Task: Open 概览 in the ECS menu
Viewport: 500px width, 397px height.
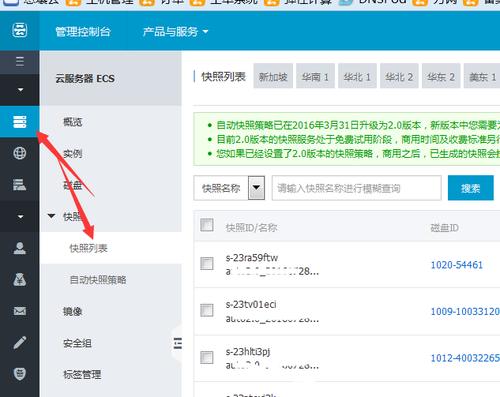Action: (73, 122)
